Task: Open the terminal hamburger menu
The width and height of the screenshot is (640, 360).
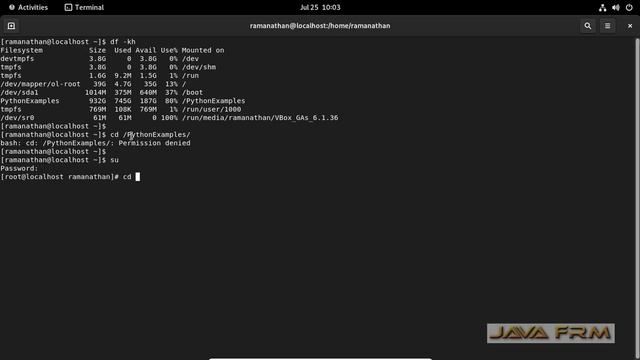Action: click(607, 26)
